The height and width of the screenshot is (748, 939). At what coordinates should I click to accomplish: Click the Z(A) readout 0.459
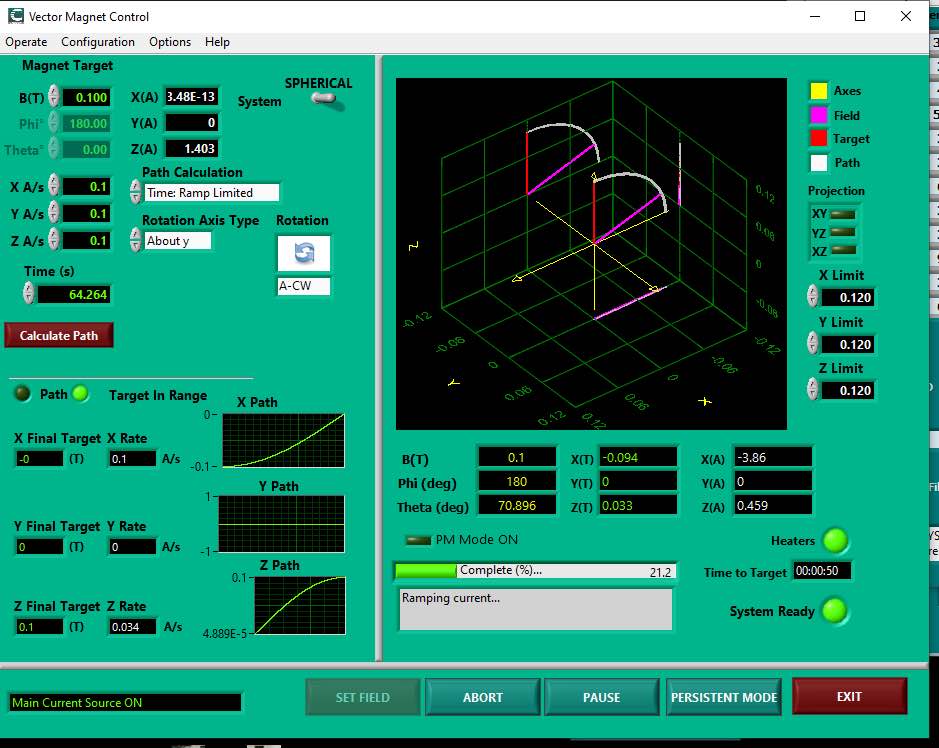[x=773, y=505]
